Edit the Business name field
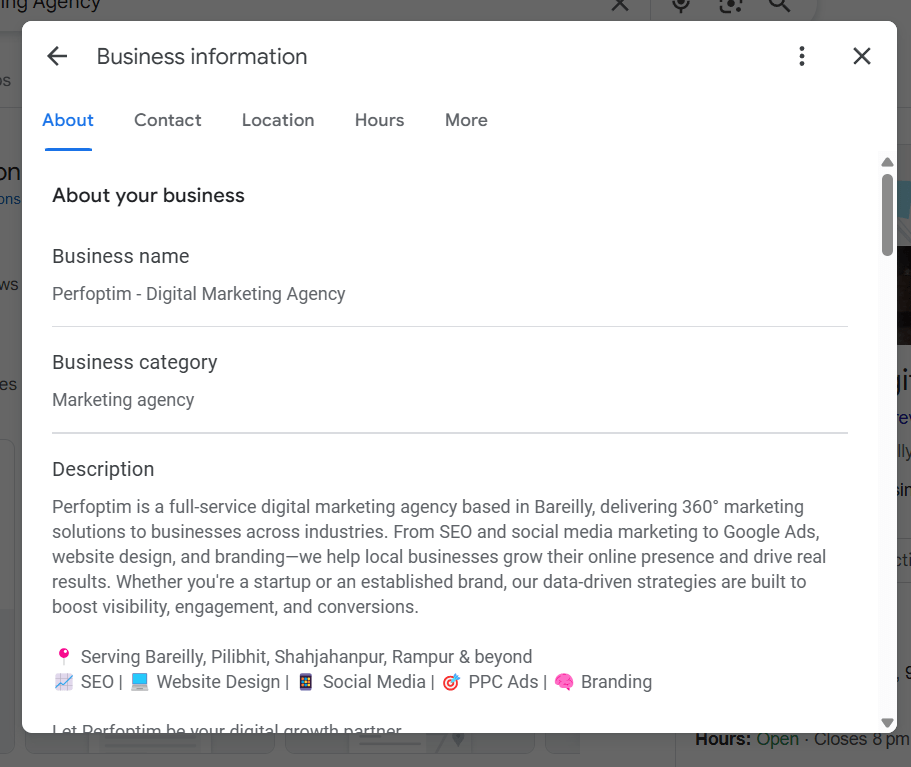911x767 pixels. [x=450, y=275]
